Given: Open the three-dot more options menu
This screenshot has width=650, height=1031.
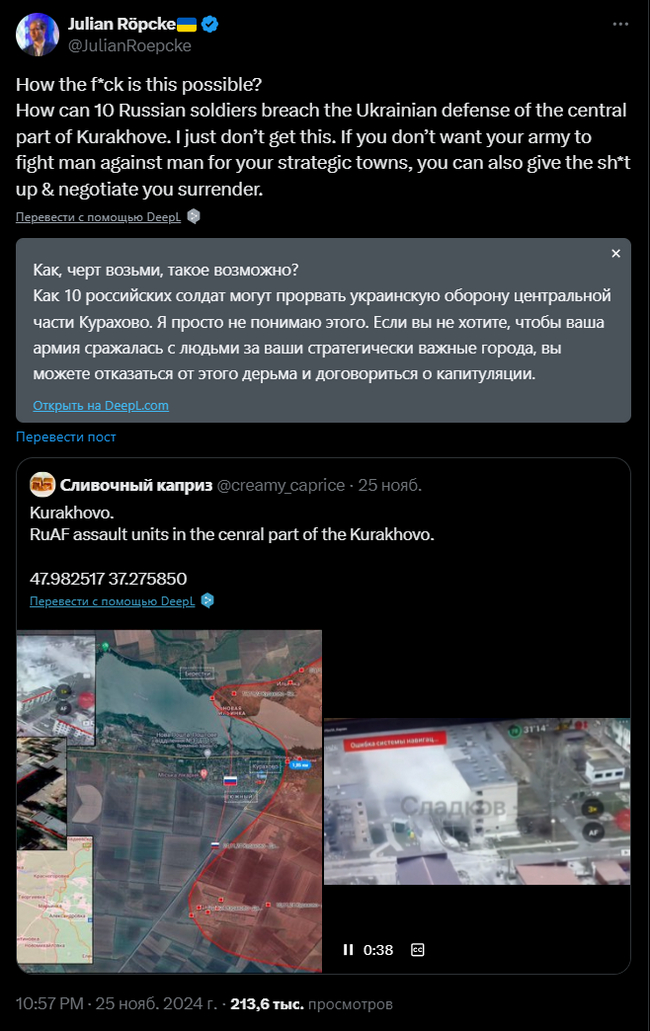Looking at the screenshot, I should coord(620,24).
